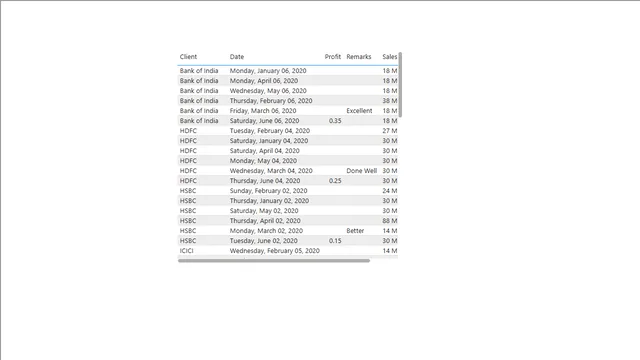Click the 'Done Well' remarks cell
The width and height of the screenshot is (640, 360).
click(x=362, y=171)
